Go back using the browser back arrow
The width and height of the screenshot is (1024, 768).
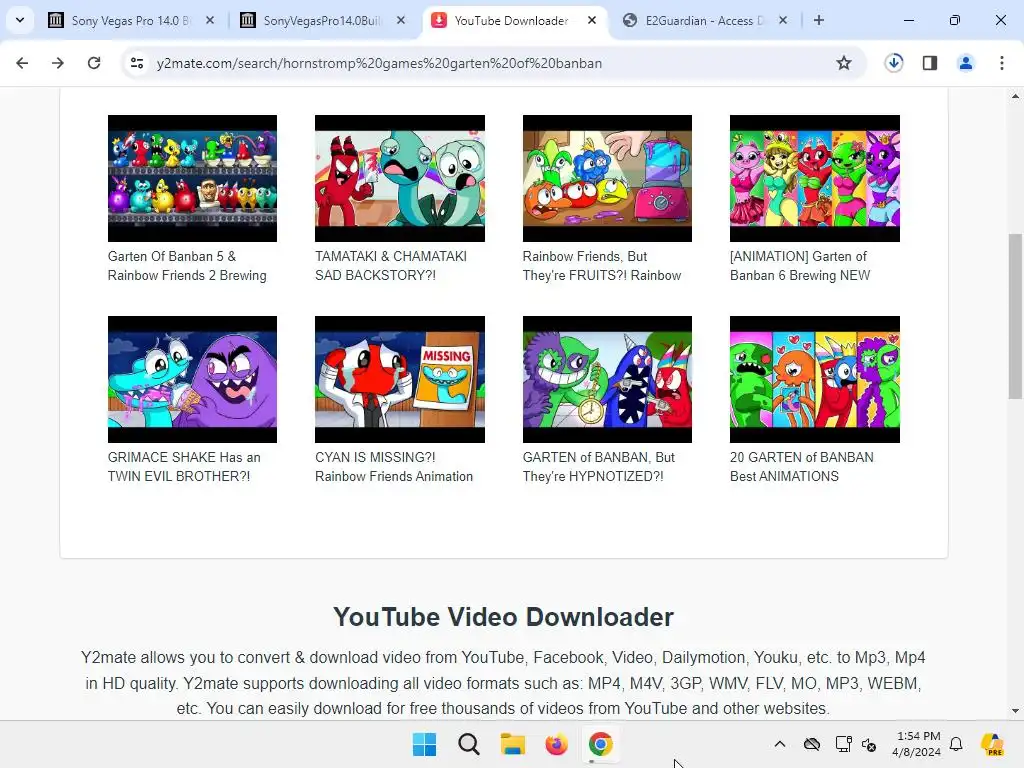pyautogui.click(x=22, y=63)
